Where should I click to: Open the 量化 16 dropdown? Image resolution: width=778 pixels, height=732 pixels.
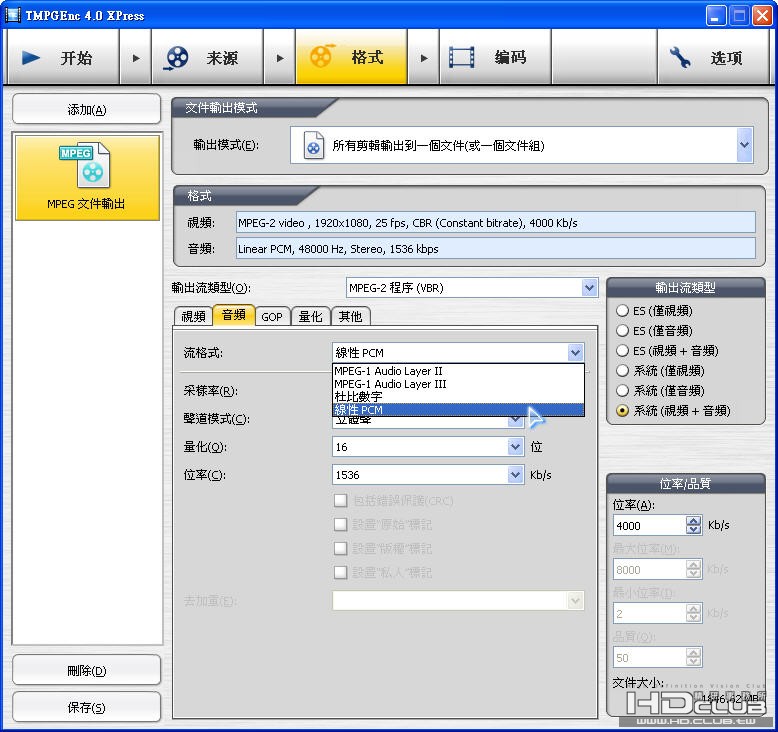(x=516, y=447)
